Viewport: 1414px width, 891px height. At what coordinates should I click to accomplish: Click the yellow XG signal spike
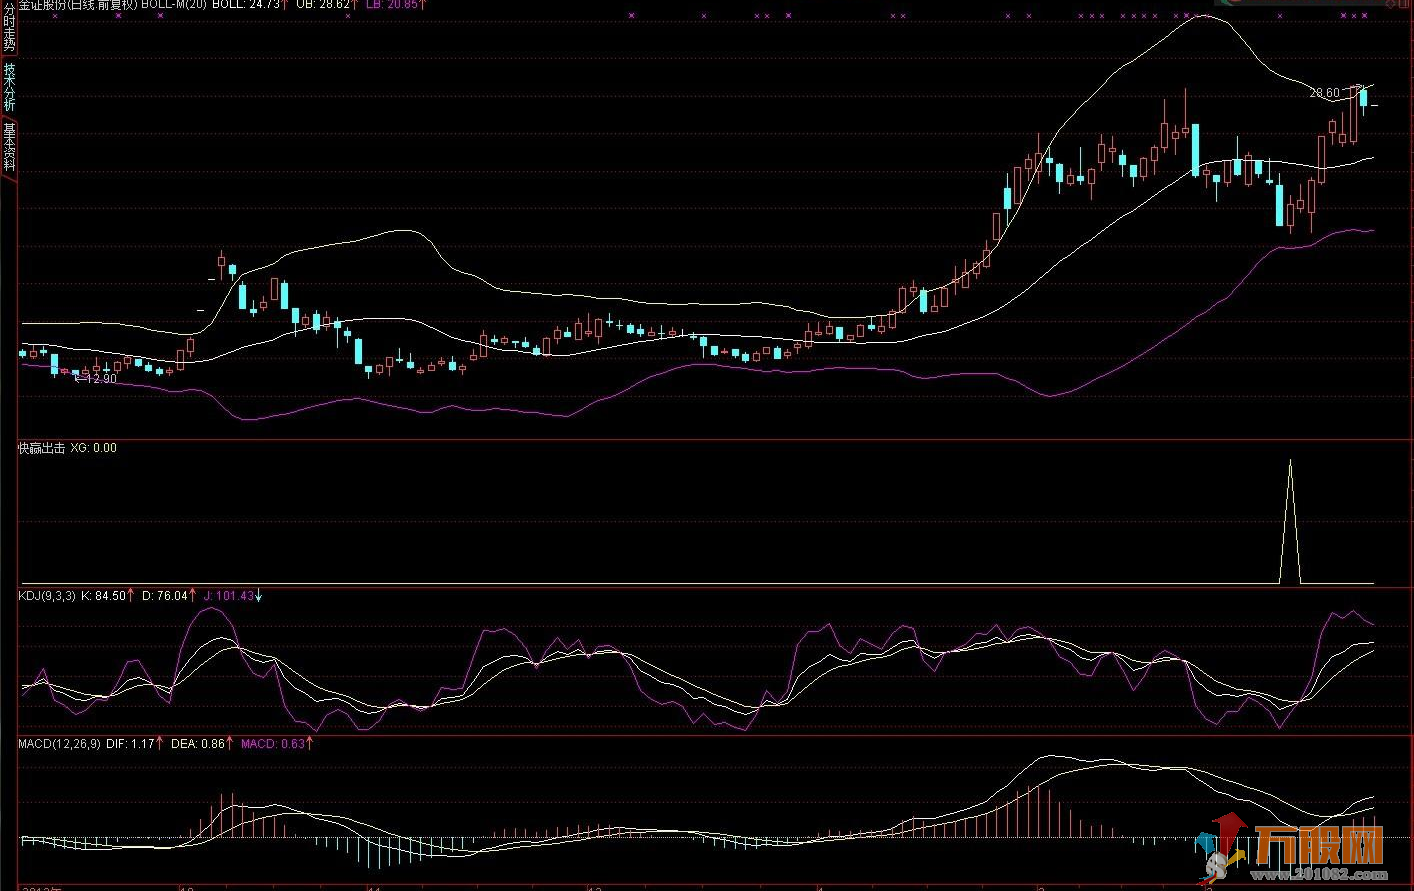[1290, 522]
